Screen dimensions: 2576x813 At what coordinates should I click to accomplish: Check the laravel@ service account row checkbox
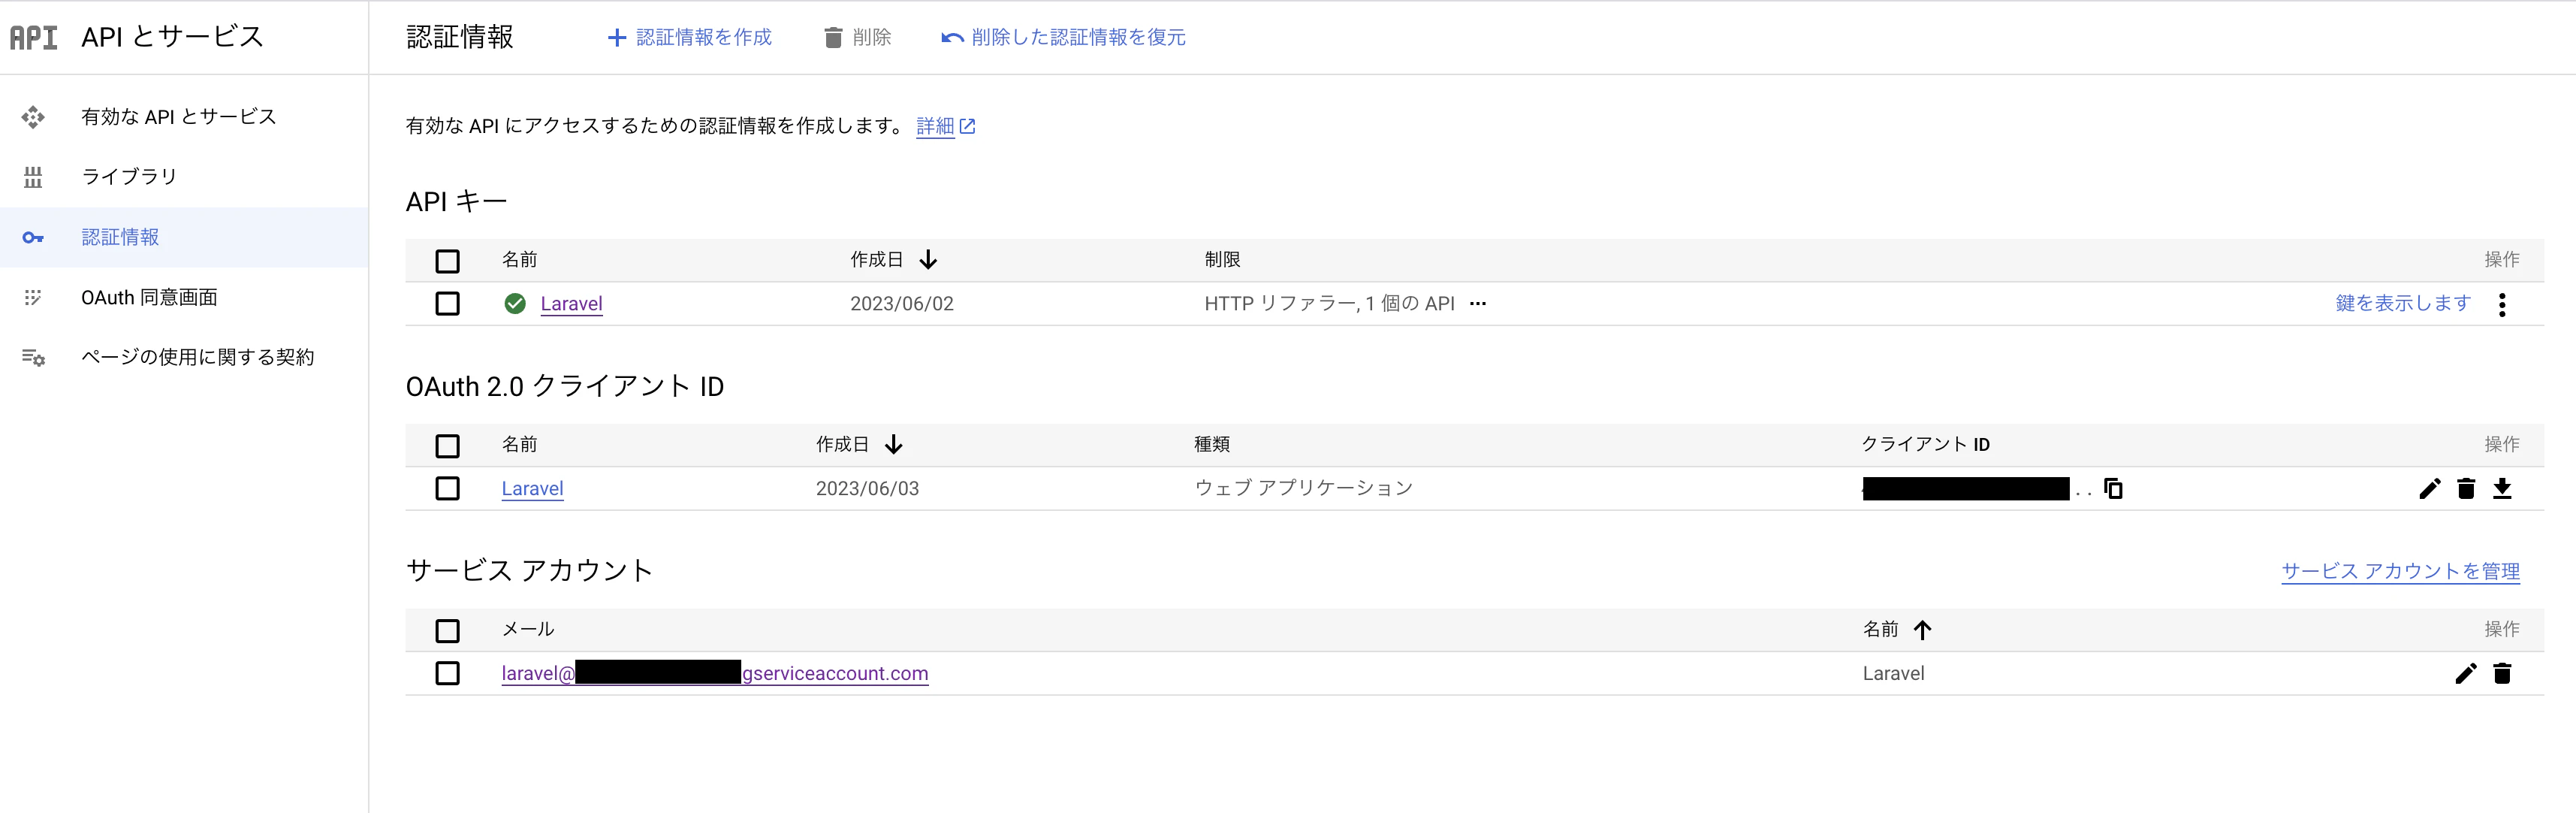click(x=447, y=673)
